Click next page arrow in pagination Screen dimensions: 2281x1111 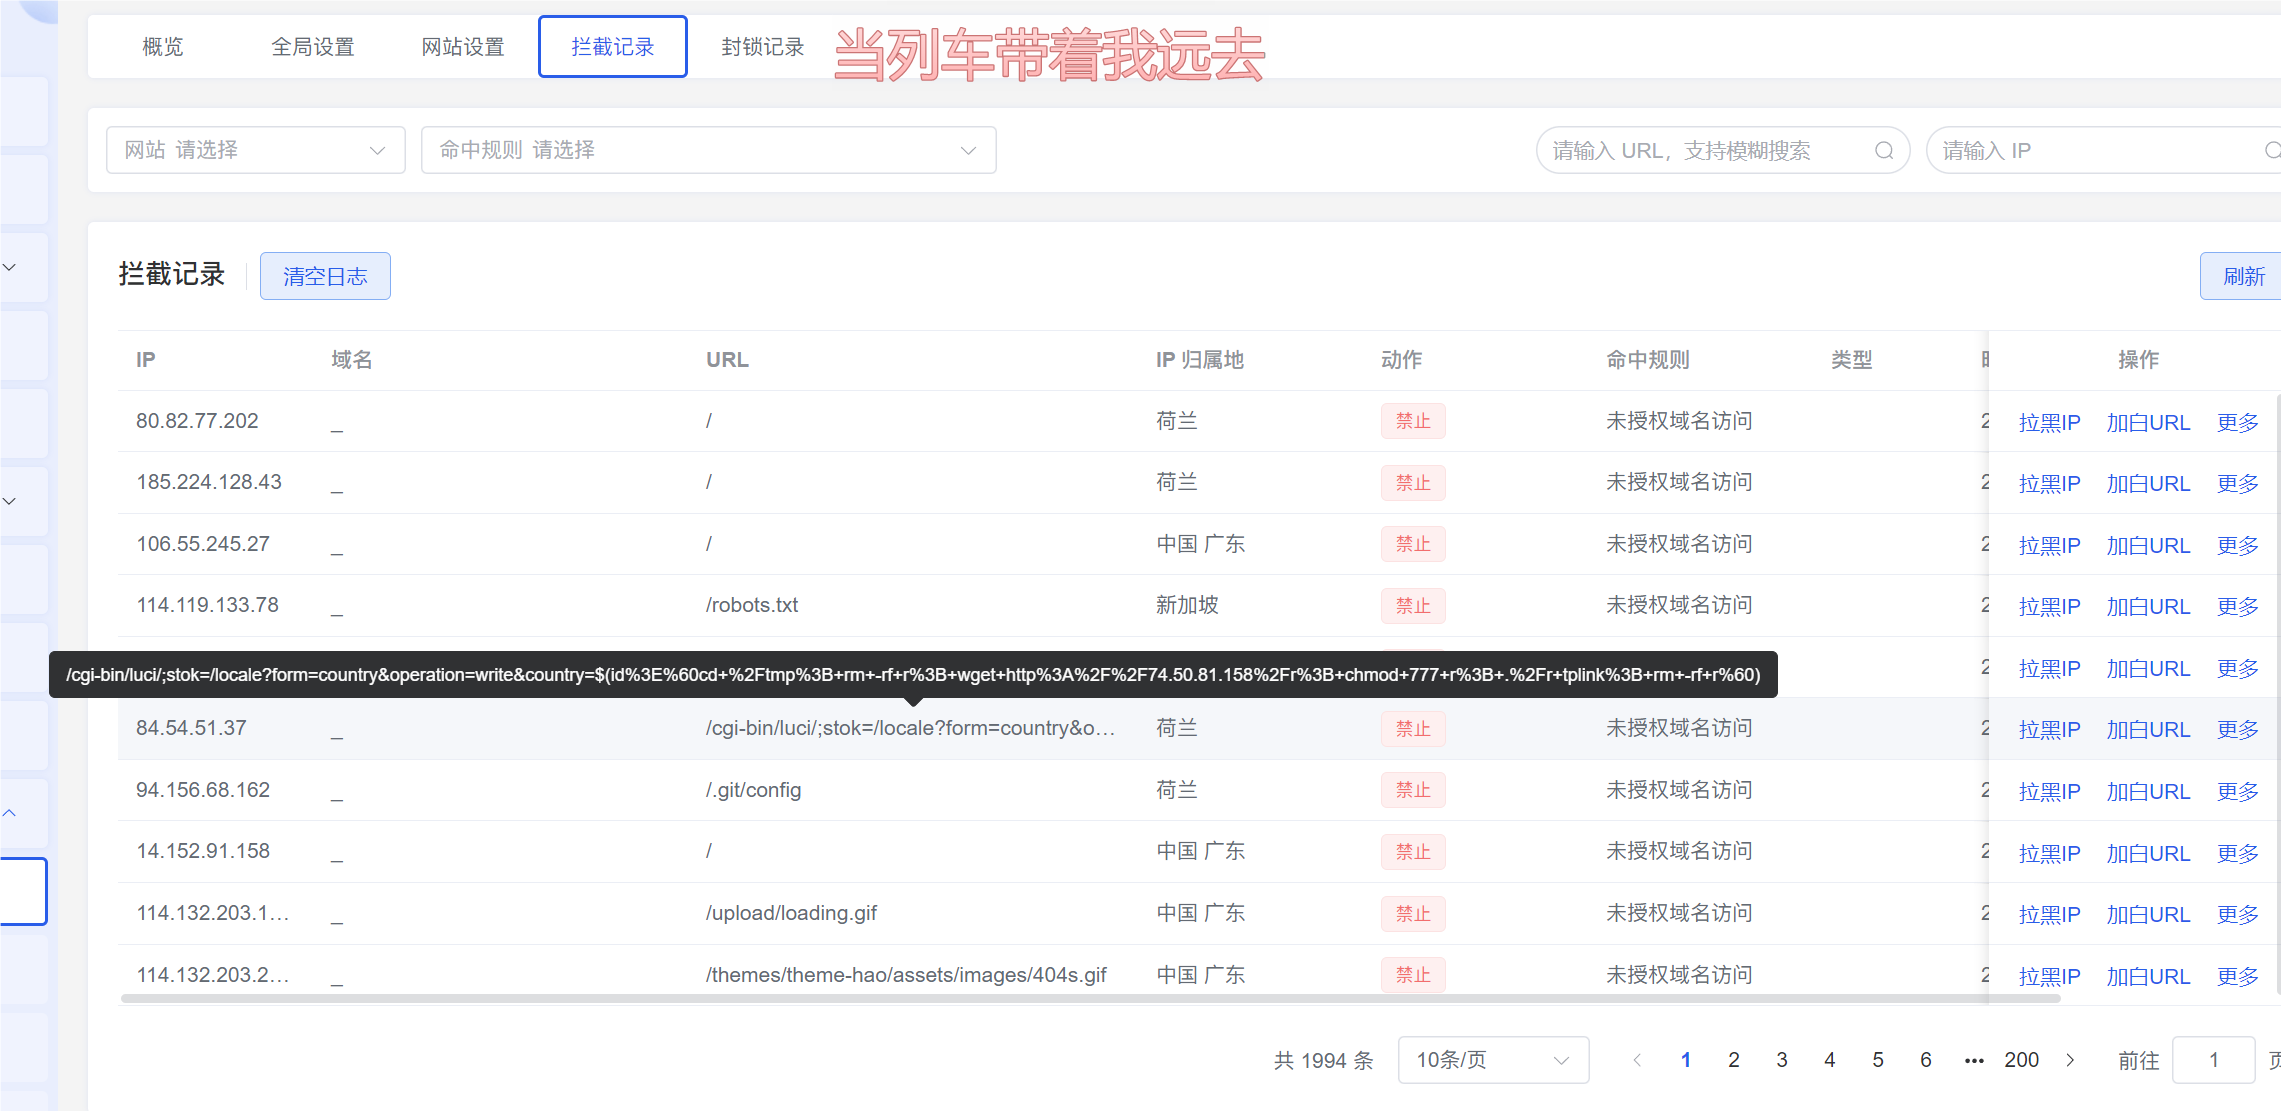[x=2070, y=1060]
